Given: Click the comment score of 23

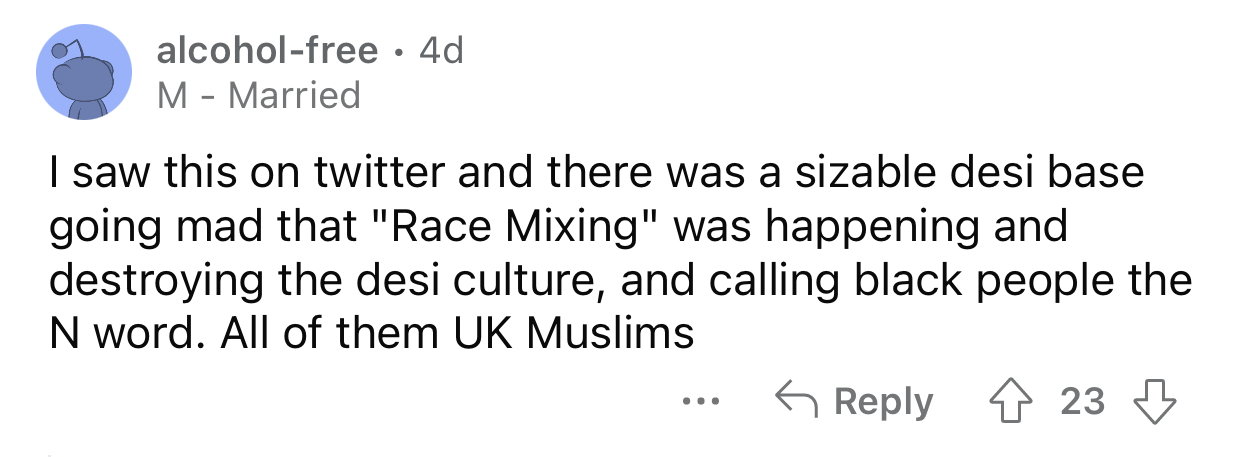Looking at the screenshot, I should [1083, 402].
